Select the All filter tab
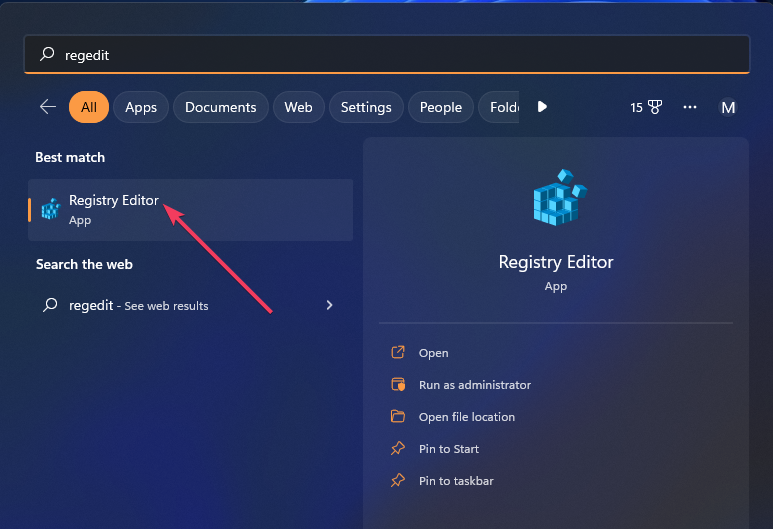The width and height of the screenshot is (773, 529). [89, 107]
